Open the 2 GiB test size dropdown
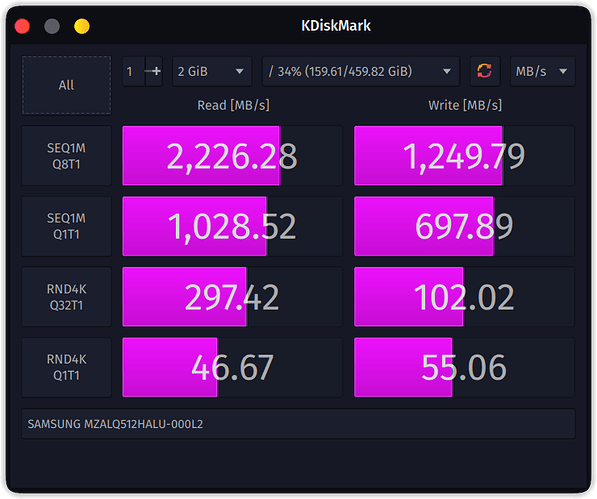The image size is (597, 499). [x=212, y=71]
